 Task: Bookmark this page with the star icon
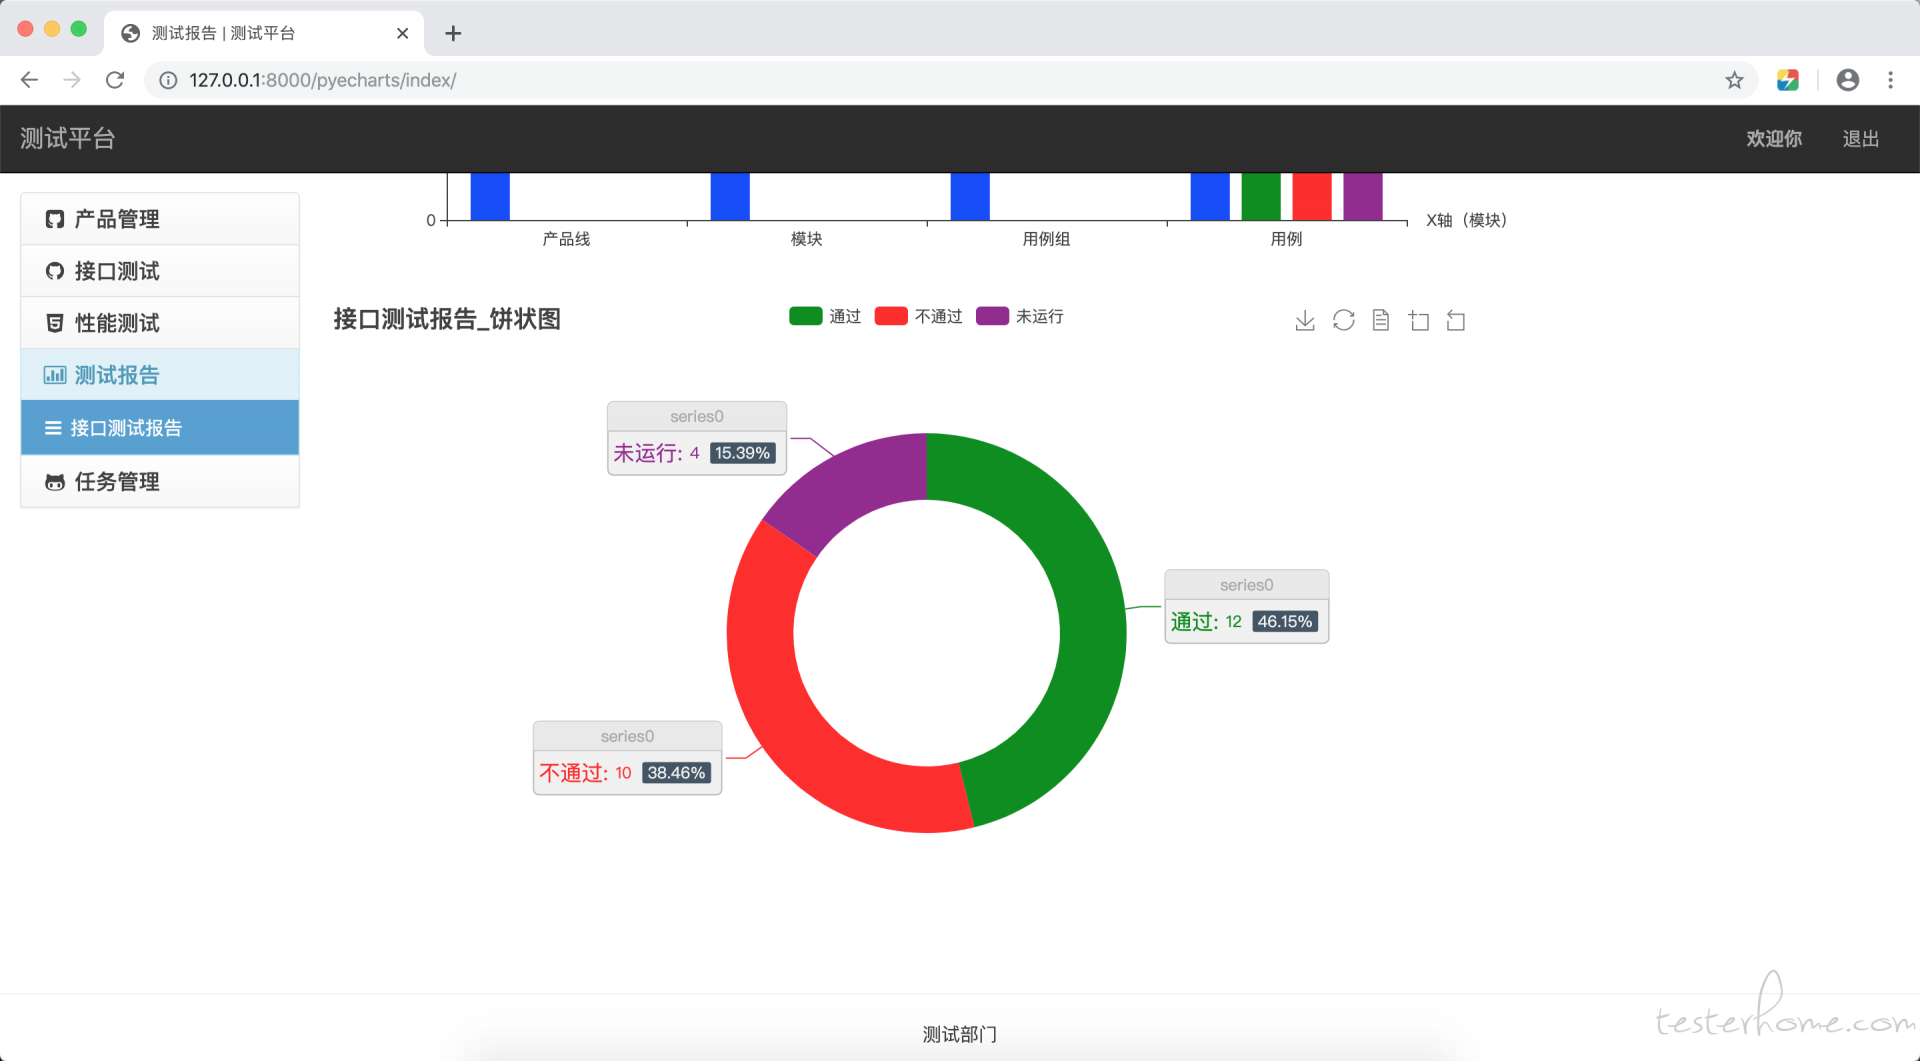coord(1734,80)
